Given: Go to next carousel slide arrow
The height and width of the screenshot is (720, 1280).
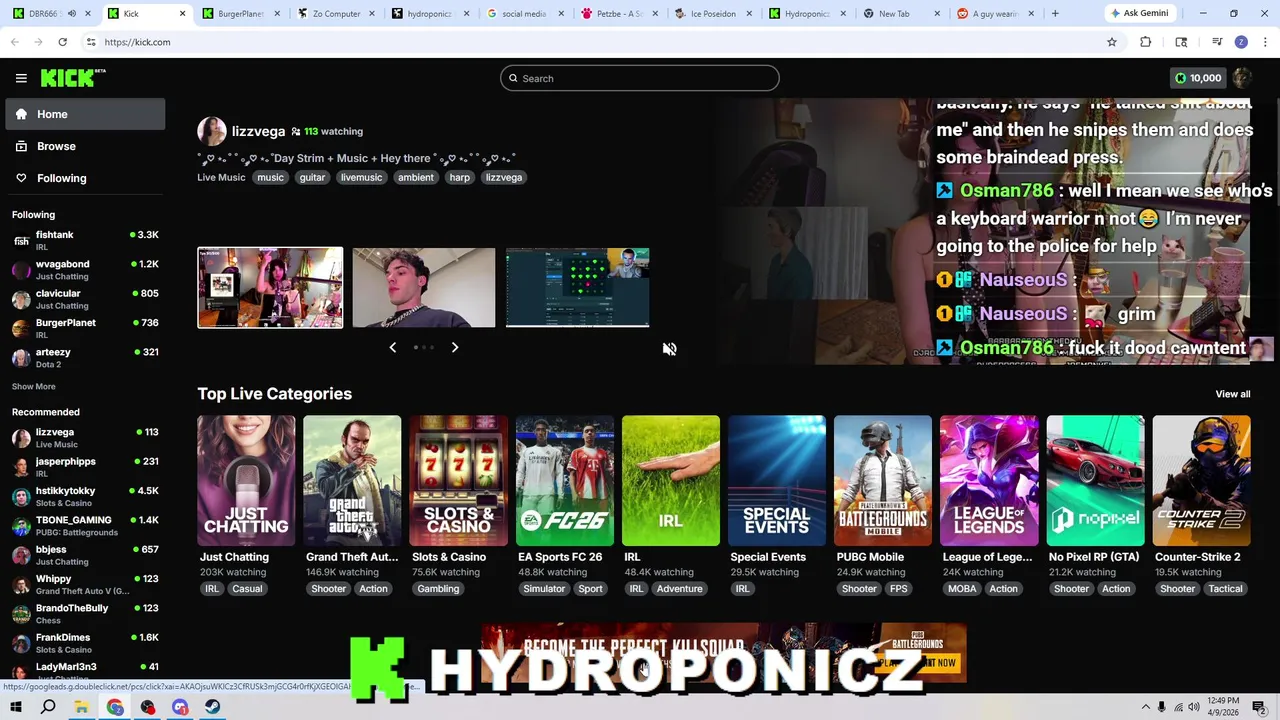Looking at the screenshot, I should 455,347.
